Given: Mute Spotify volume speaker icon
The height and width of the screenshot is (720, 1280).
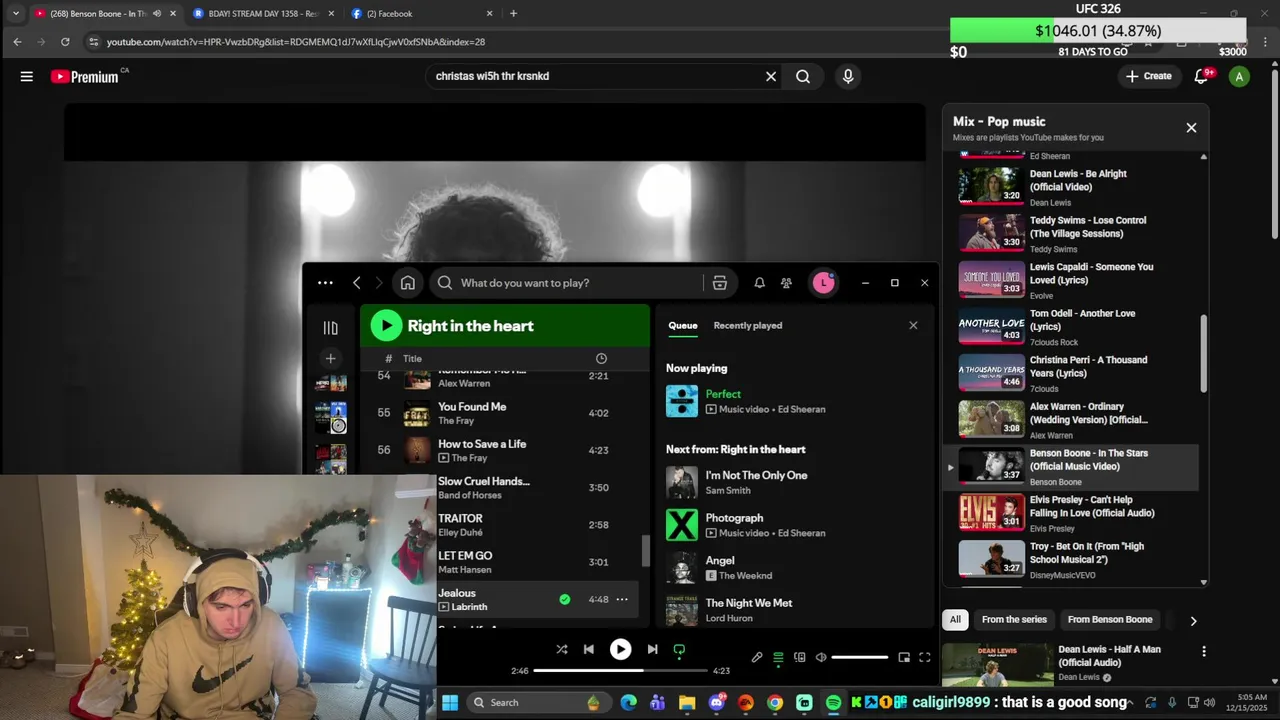Looking at the screenshot, I should 821,657.
